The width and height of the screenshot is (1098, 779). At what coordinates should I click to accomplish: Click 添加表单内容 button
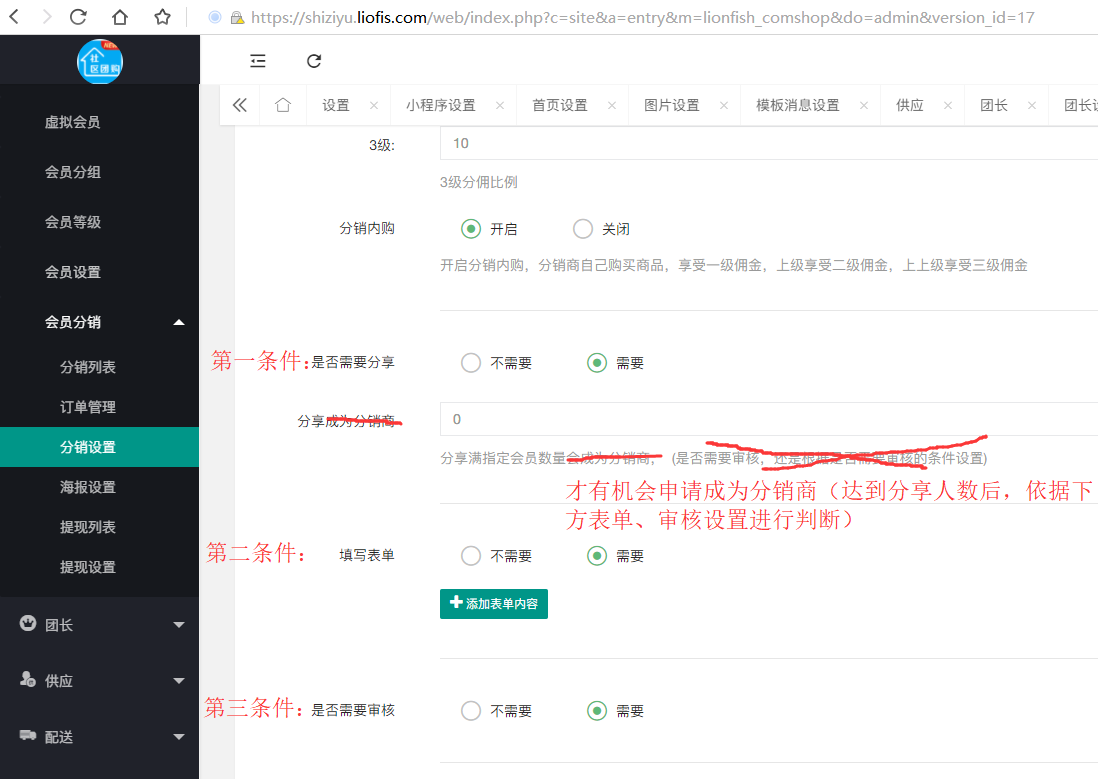click(x=494, y=604)
